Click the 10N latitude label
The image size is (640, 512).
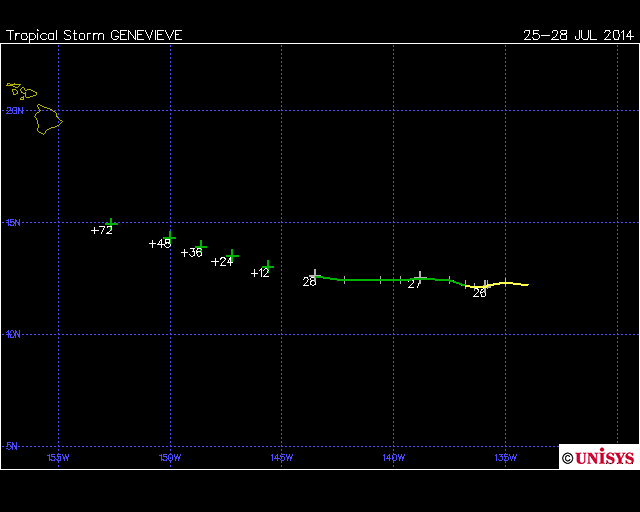(13, 334)
